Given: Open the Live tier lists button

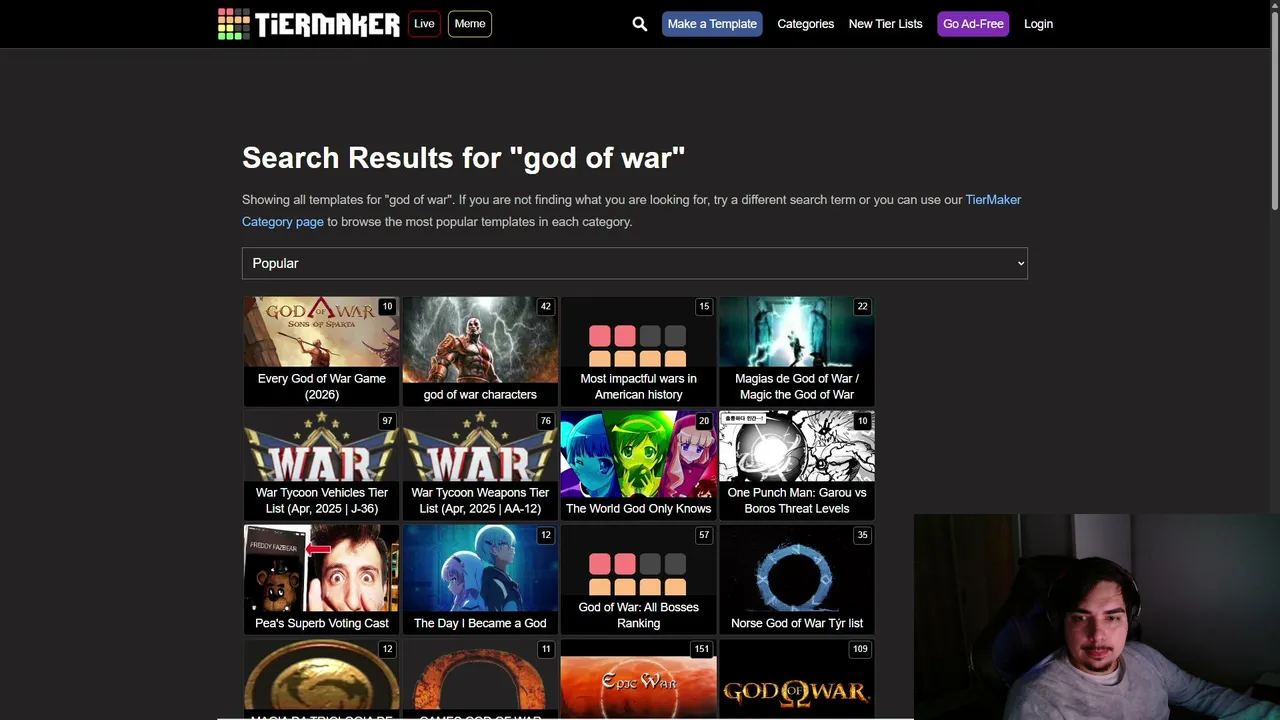Looking at the screenshot, I should 424,24.
